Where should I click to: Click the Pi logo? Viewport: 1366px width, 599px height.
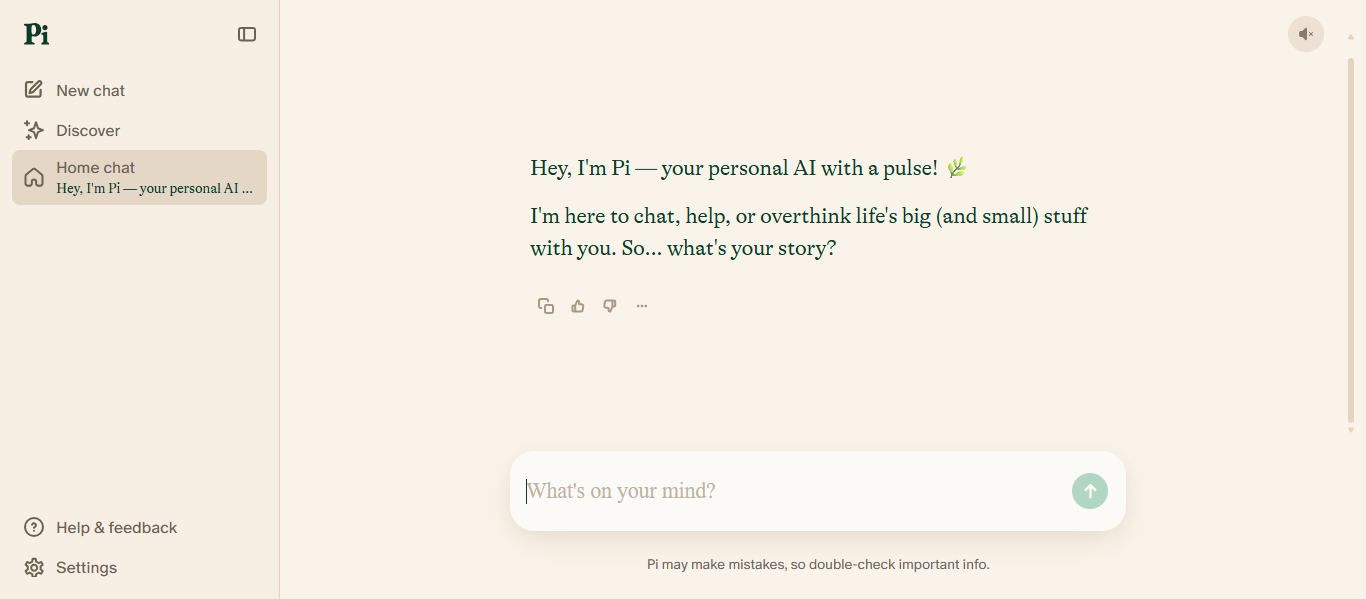[37, 34]
